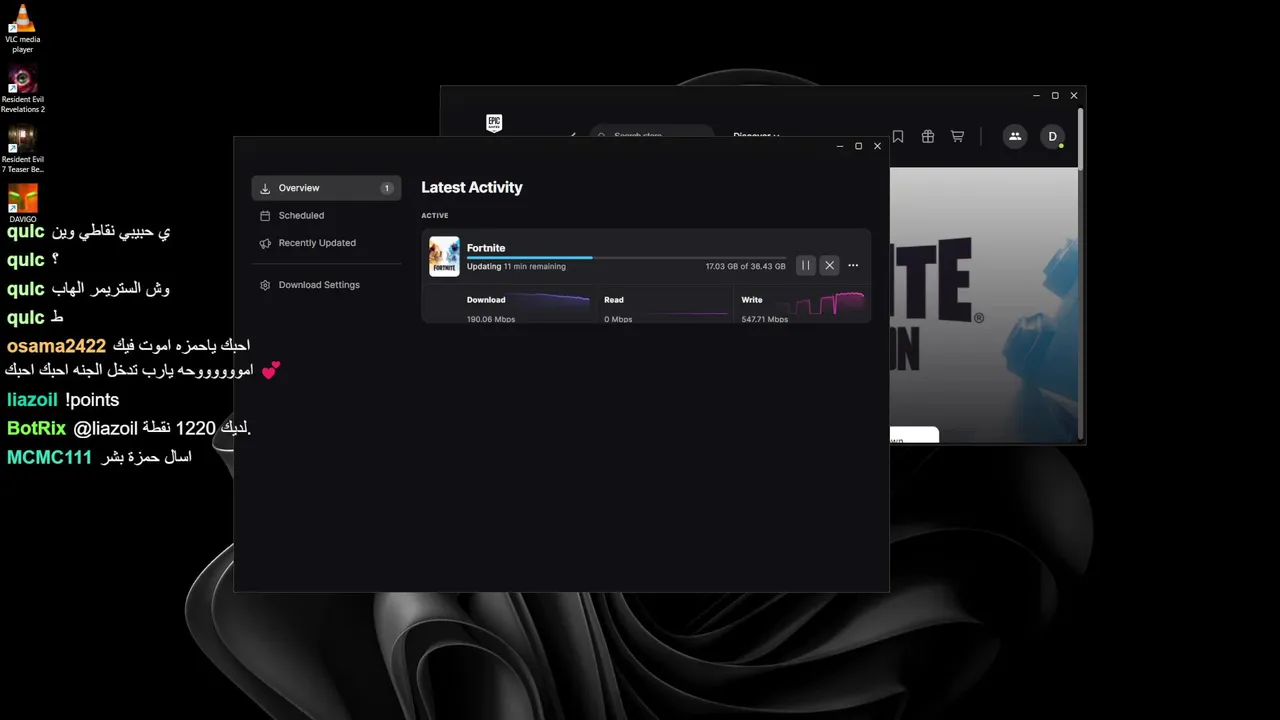
Task: Open the friends icon in the store window
Action: point(1015,137)
